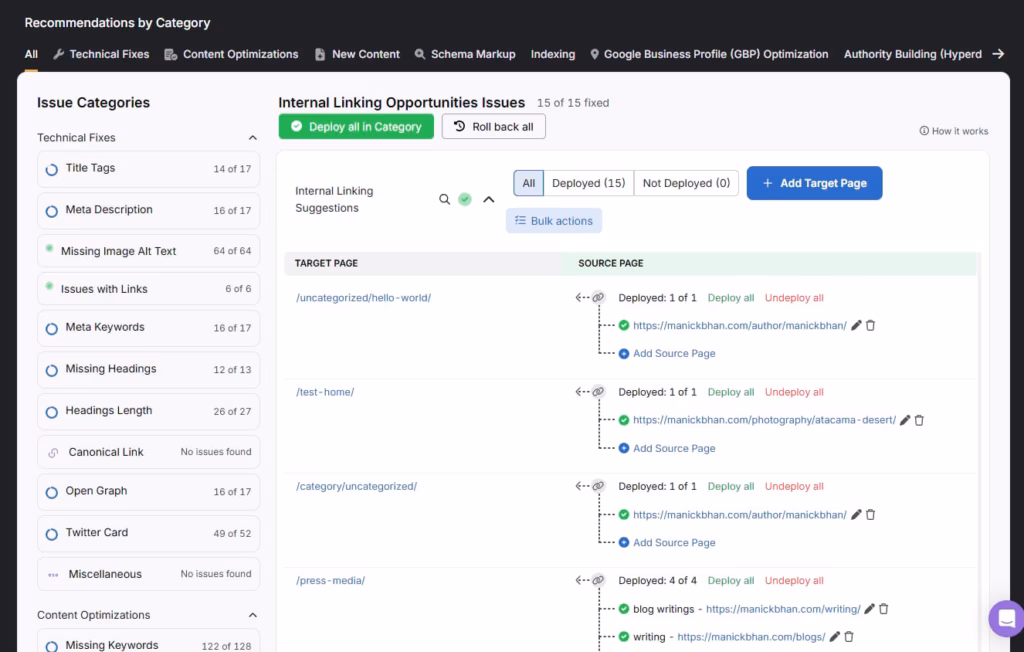Viewport: 1024px width, 652px height.
Task: Toggle the green check status beside suggestions
Action: click(x=465, y=199)
